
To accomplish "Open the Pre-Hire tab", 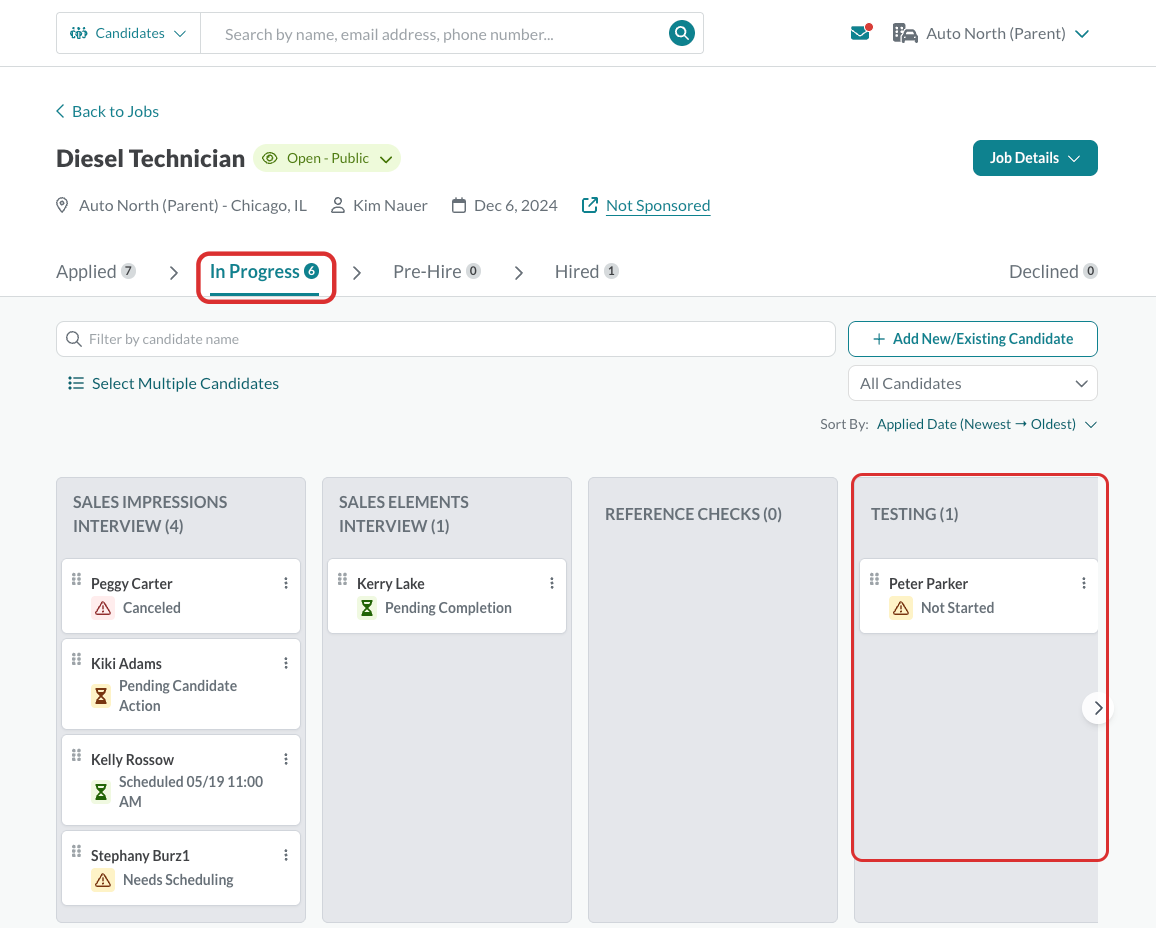I will pyautogui.click(x=437, y=271).
